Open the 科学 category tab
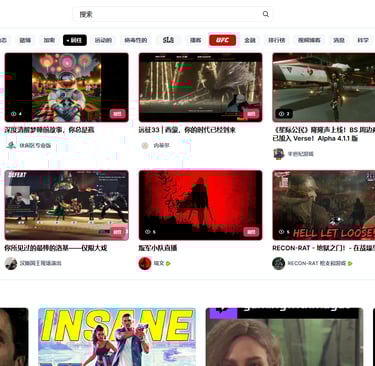The height and width of the screenshot is (366, 375). pyautogui.click(x=363, y=40)
